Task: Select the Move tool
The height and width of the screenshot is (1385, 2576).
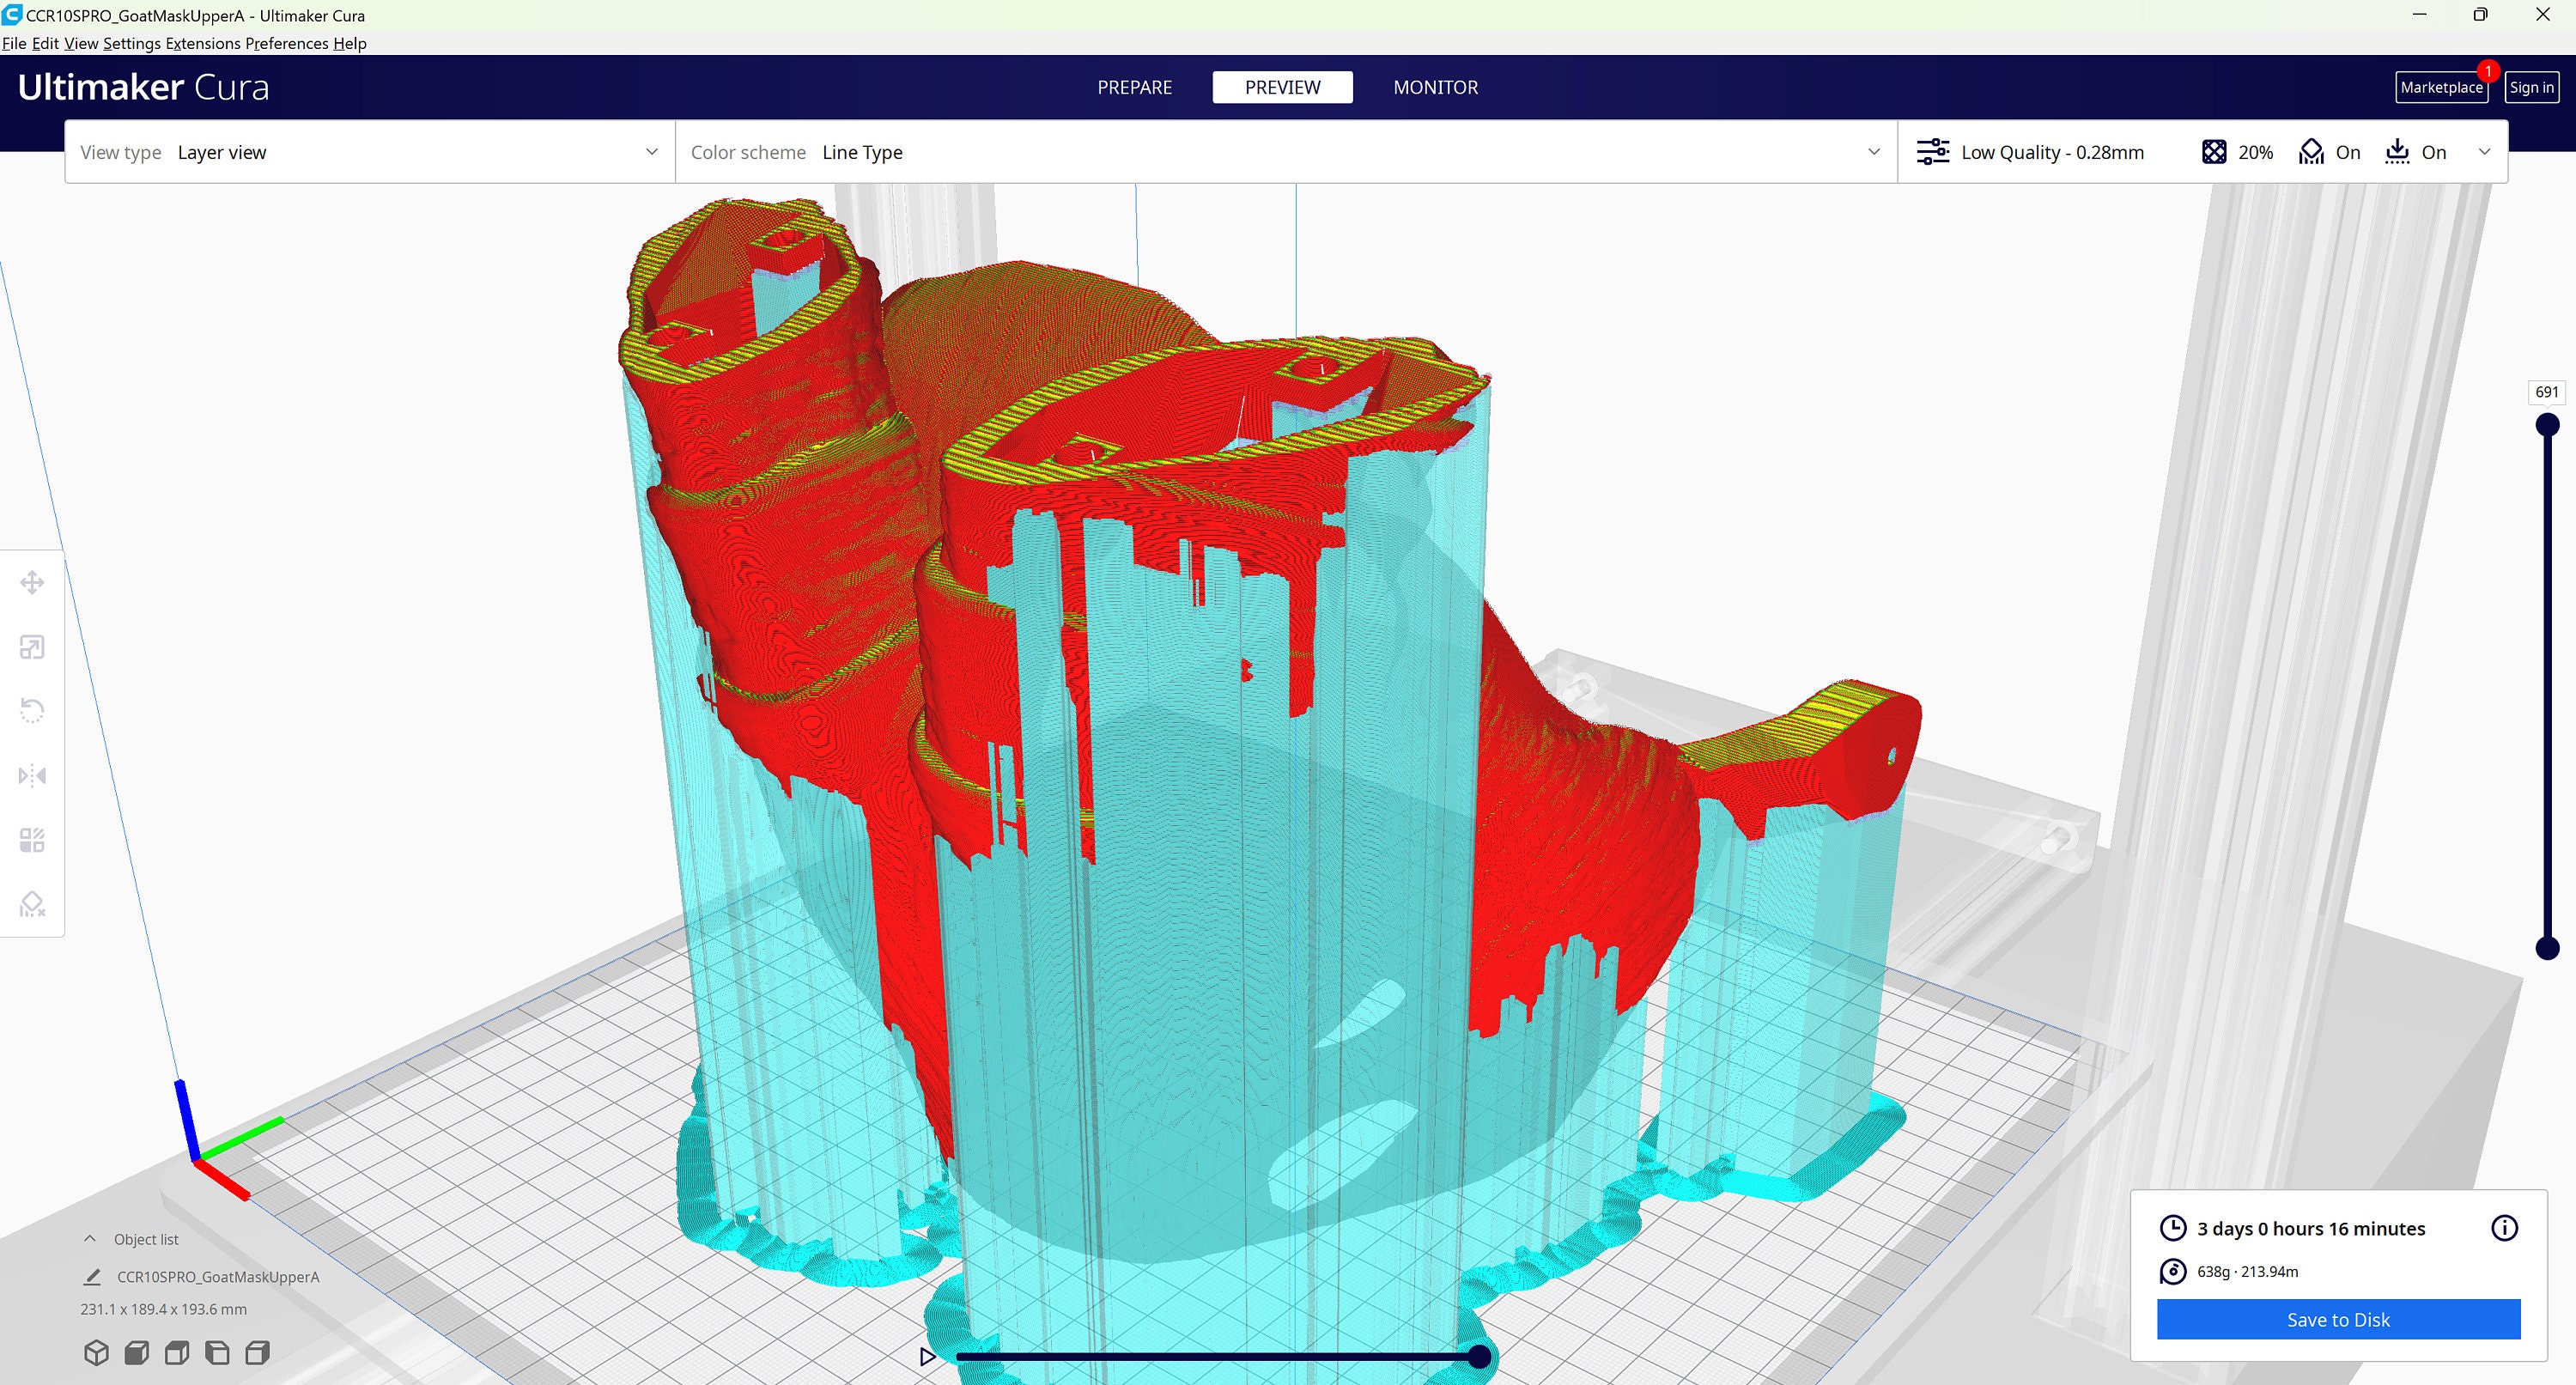Action: click(x=32, y=581)
